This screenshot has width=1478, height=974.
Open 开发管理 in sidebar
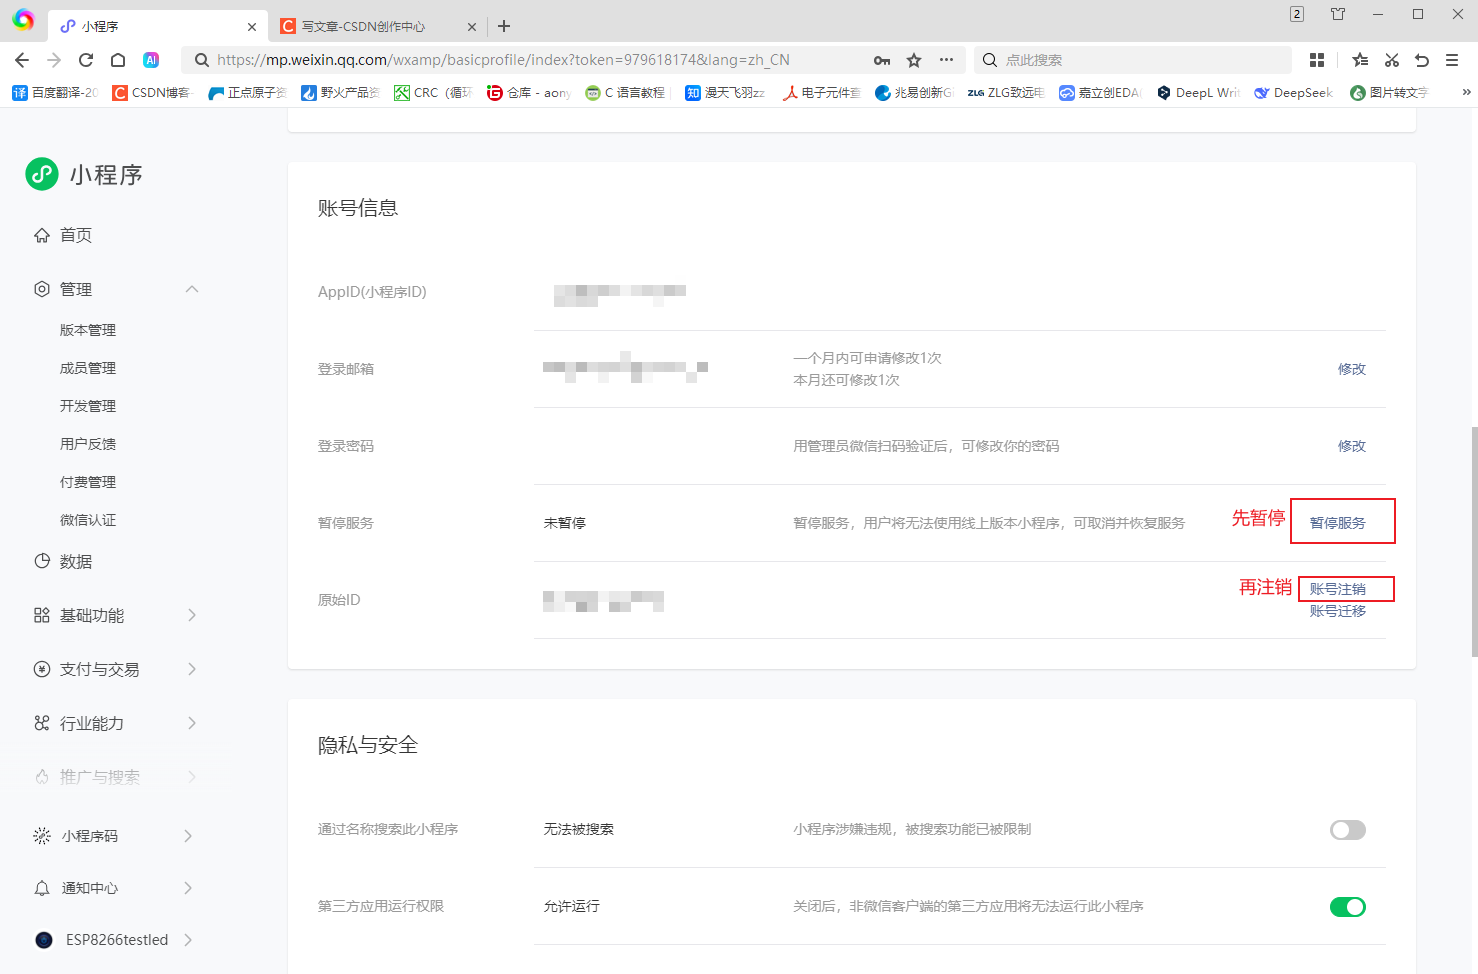88,406
